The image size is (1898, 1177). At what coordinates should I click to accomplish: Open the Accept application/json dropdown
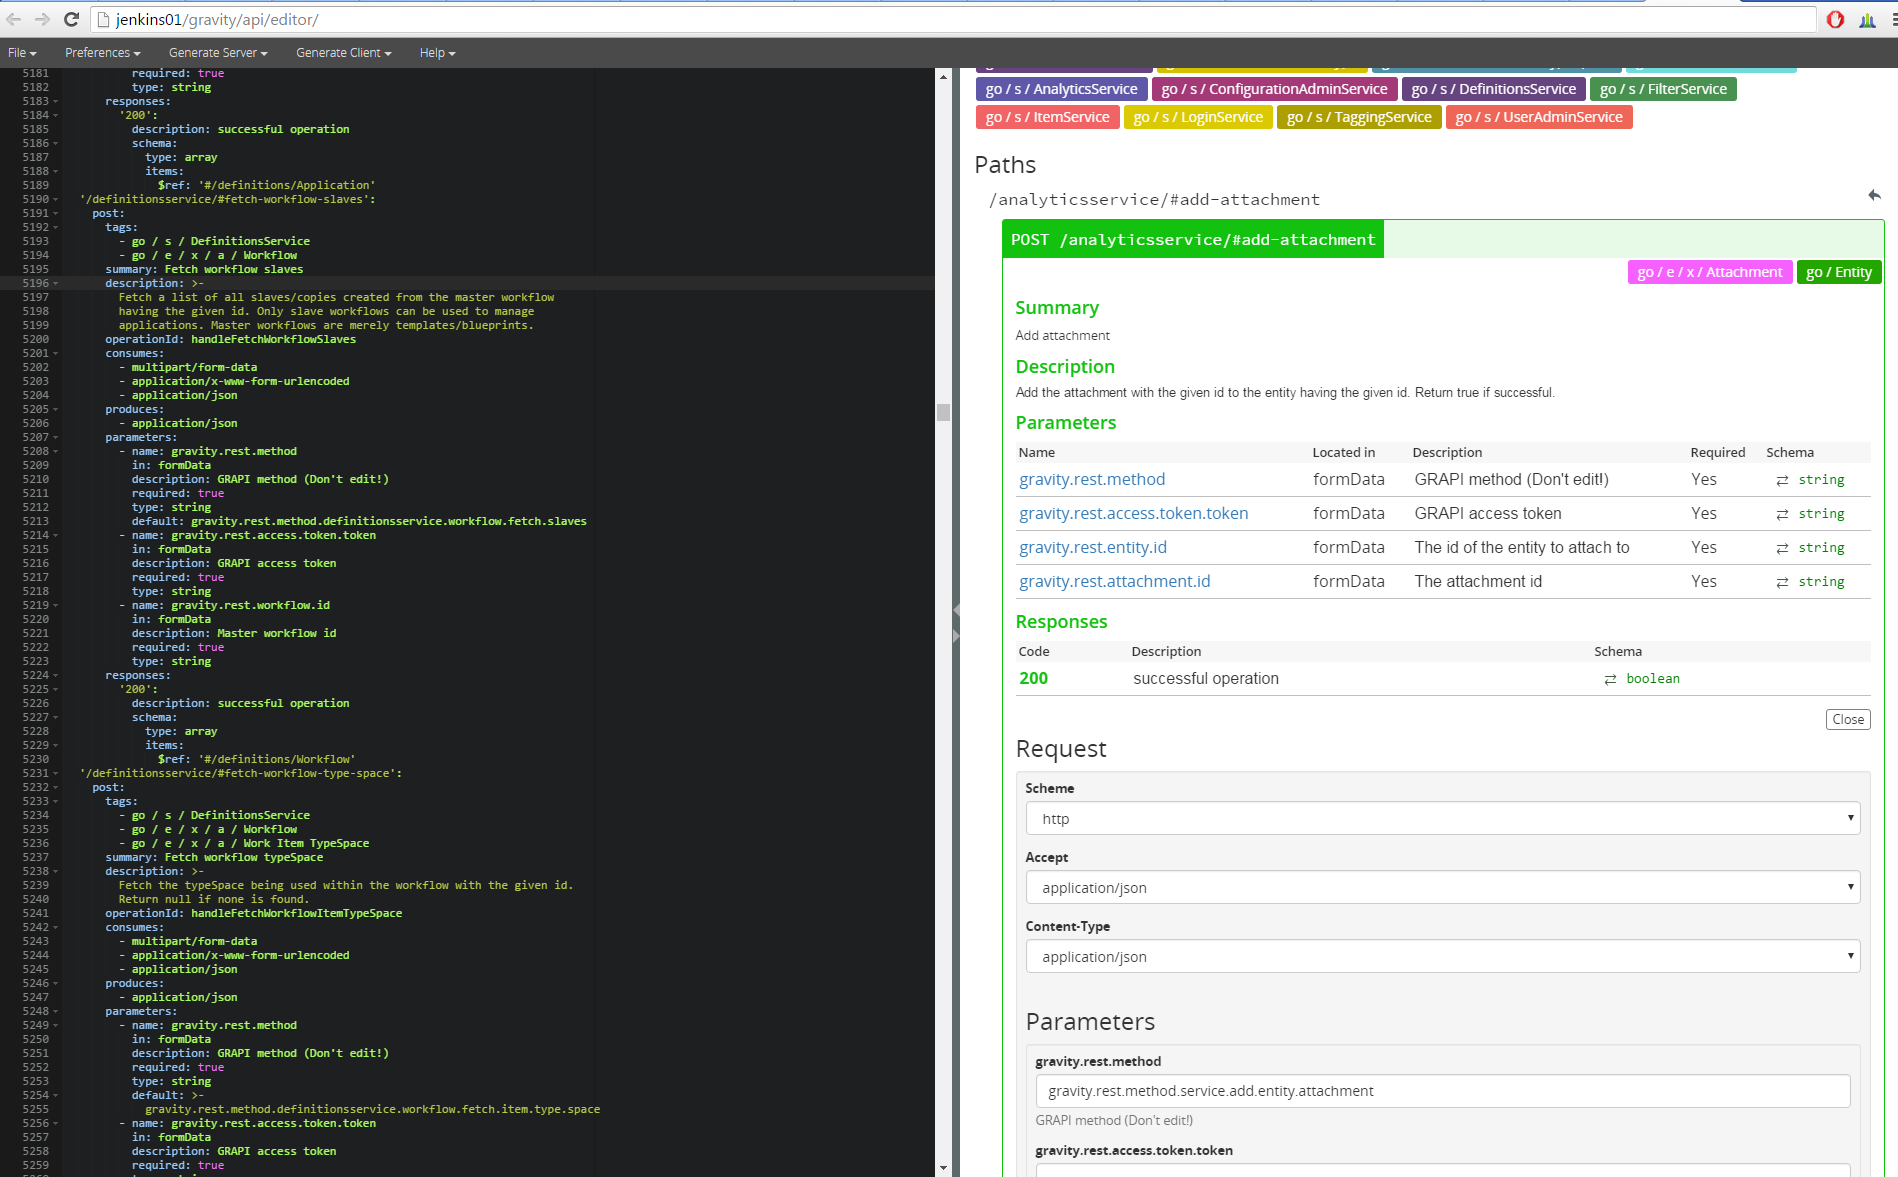[1443, 887]
